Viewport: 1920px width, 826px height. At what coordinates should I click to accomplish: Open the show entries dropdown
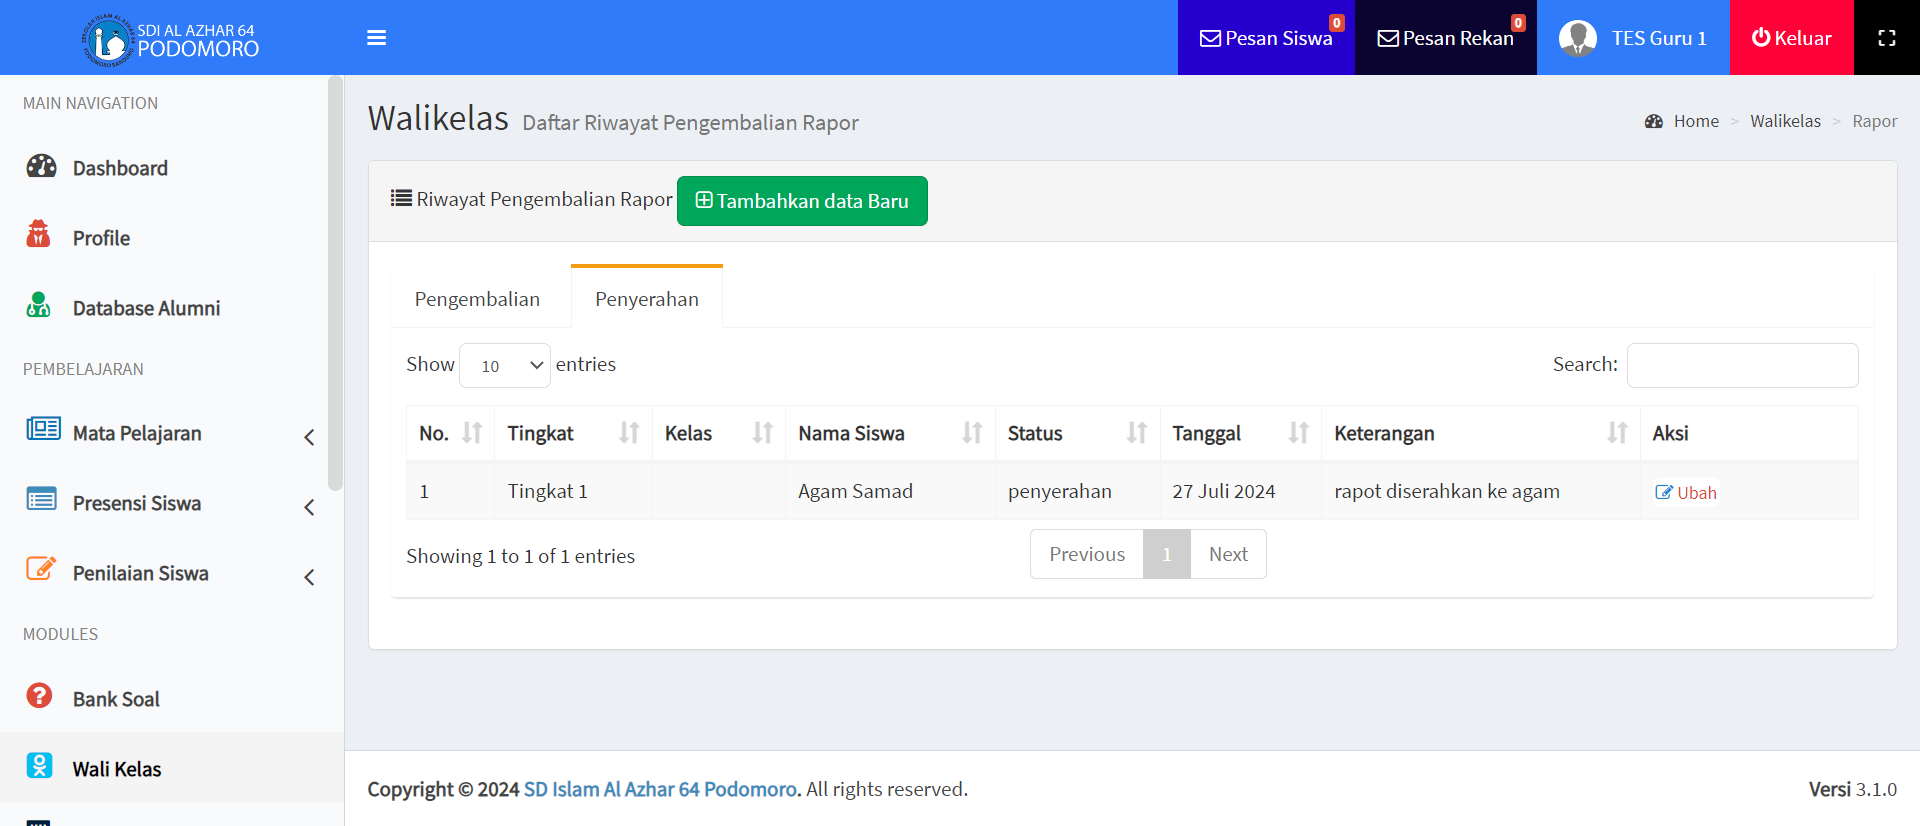(505, 366)
